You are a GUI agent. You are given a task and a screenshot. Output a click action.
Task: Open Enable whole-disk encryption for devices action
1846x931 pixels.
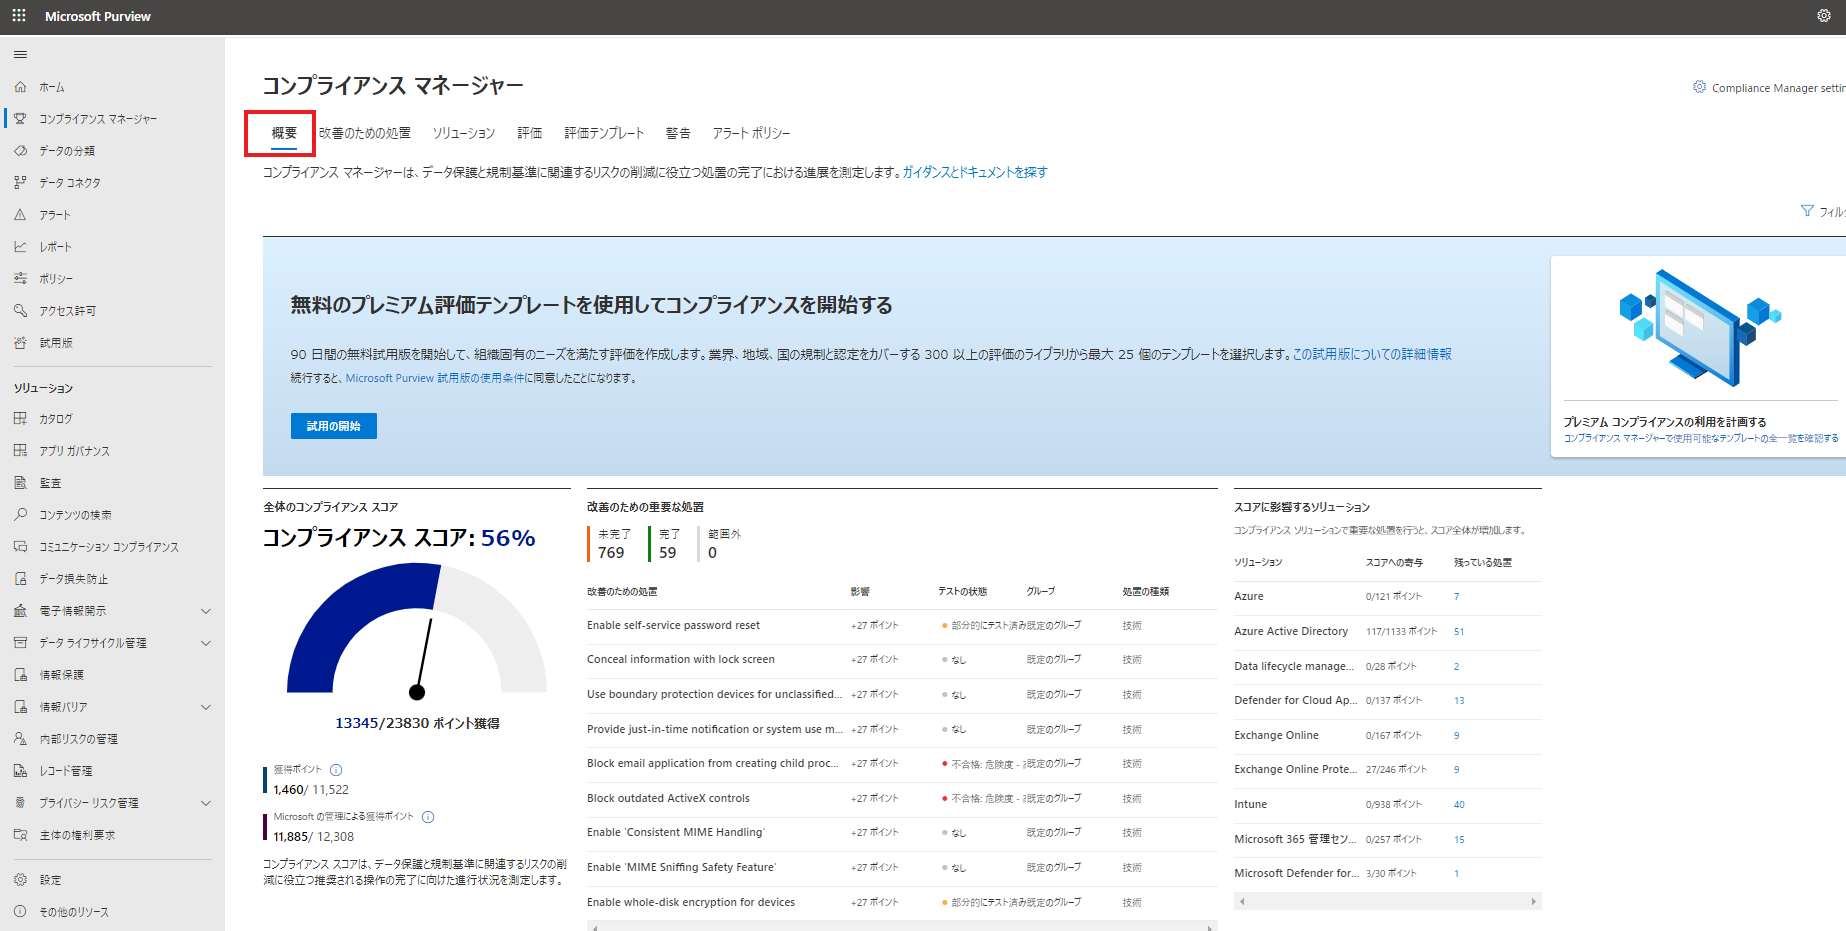tap(691, 903)
